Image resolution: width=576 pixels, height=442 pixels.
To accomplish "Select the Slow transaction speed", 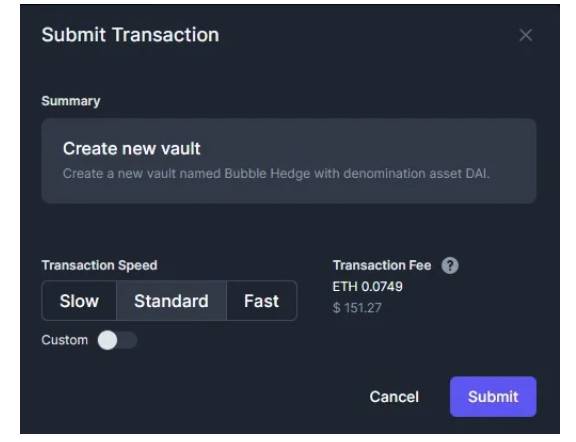I will pos(79,301).
